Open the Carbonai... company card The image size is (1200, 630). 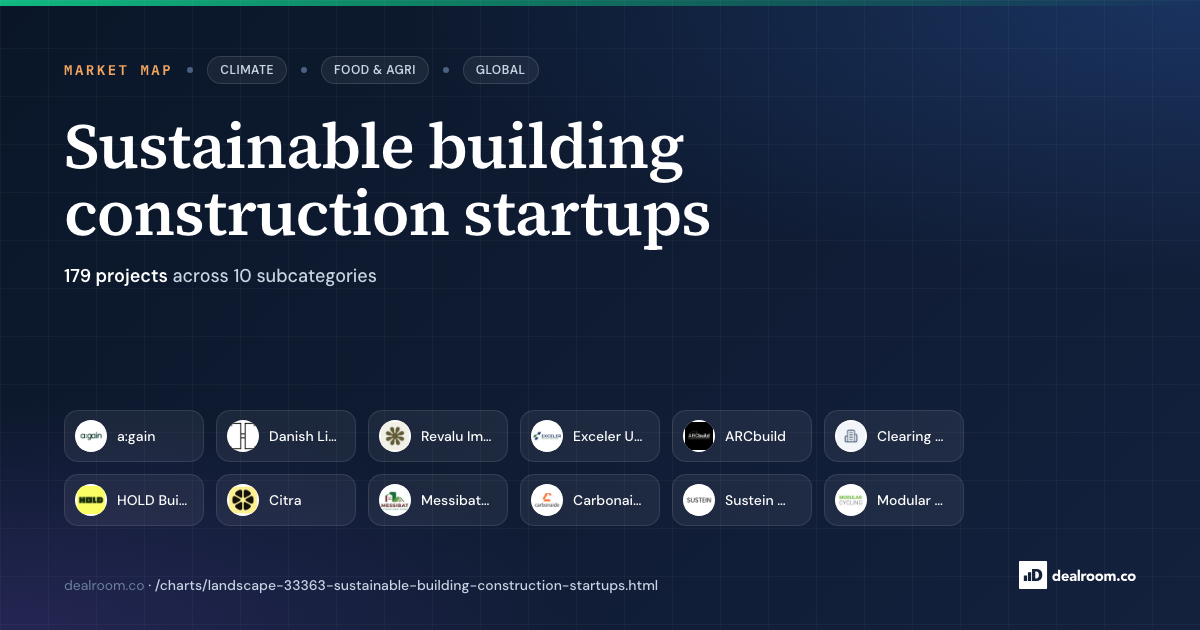point(590,500)
